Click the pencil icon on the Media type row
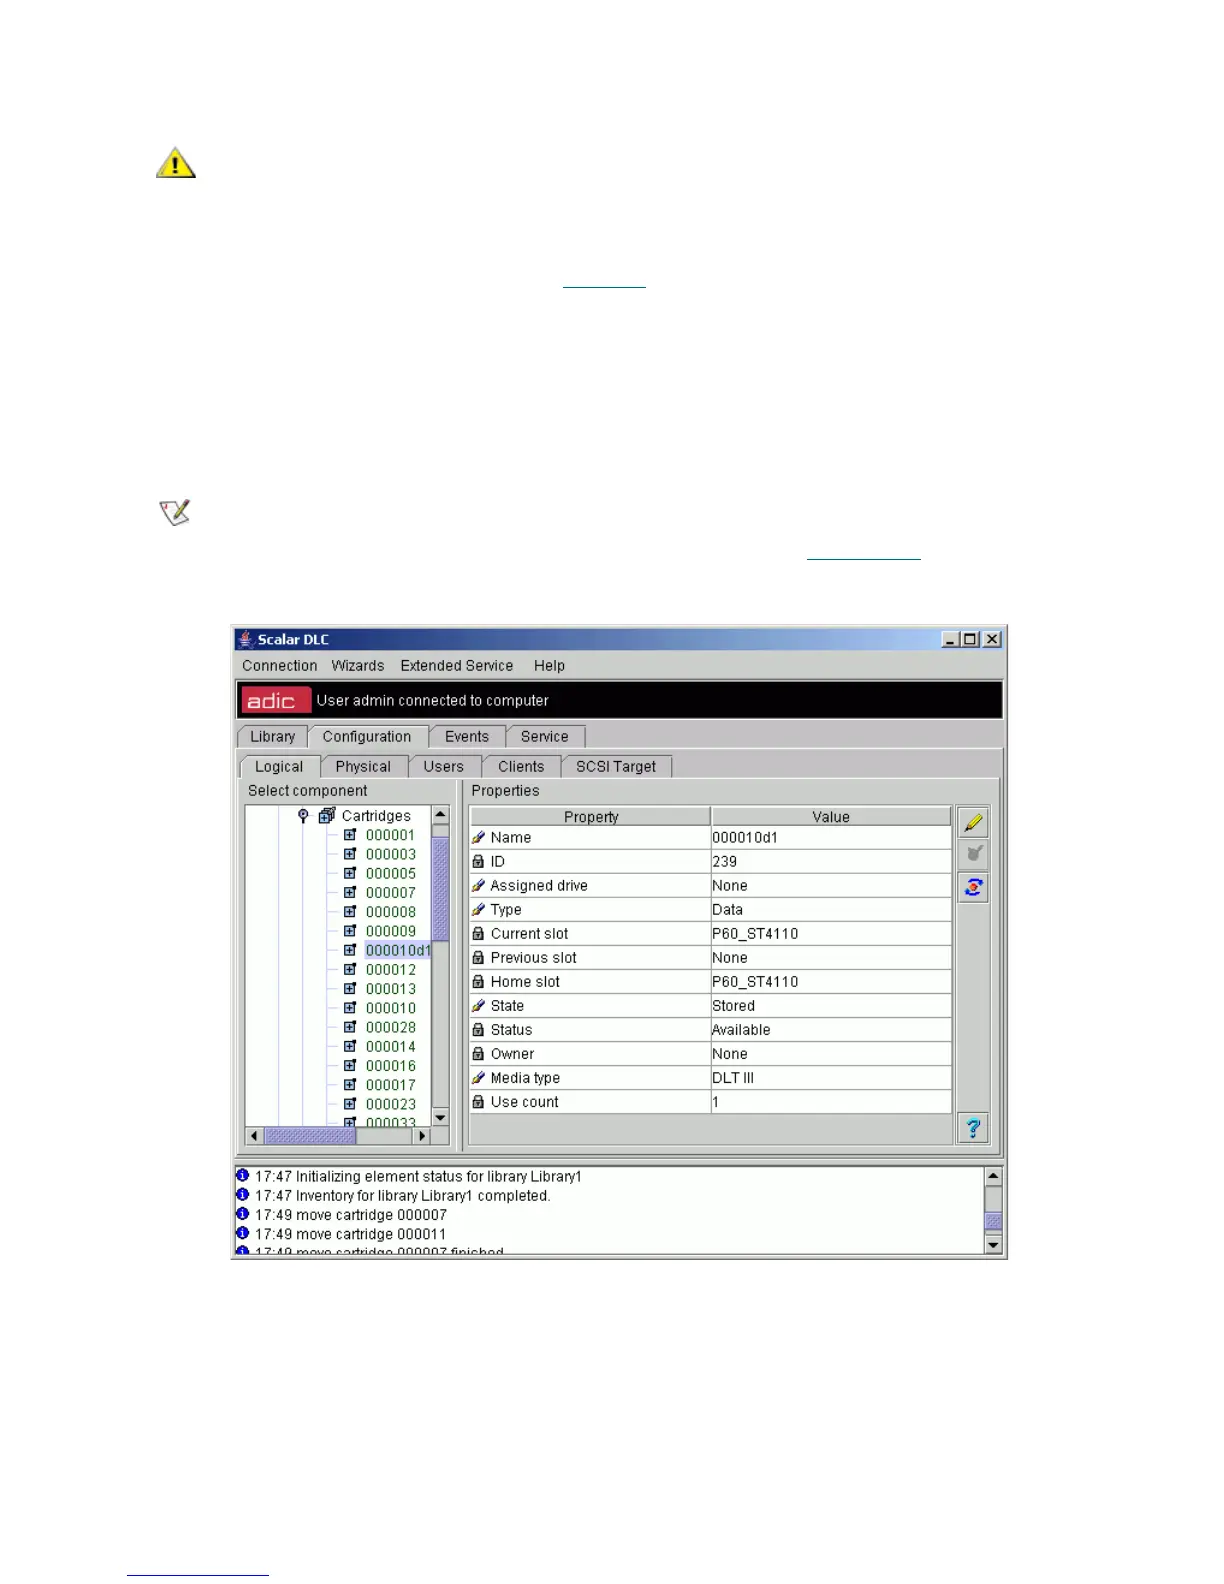 [478, 1078]
